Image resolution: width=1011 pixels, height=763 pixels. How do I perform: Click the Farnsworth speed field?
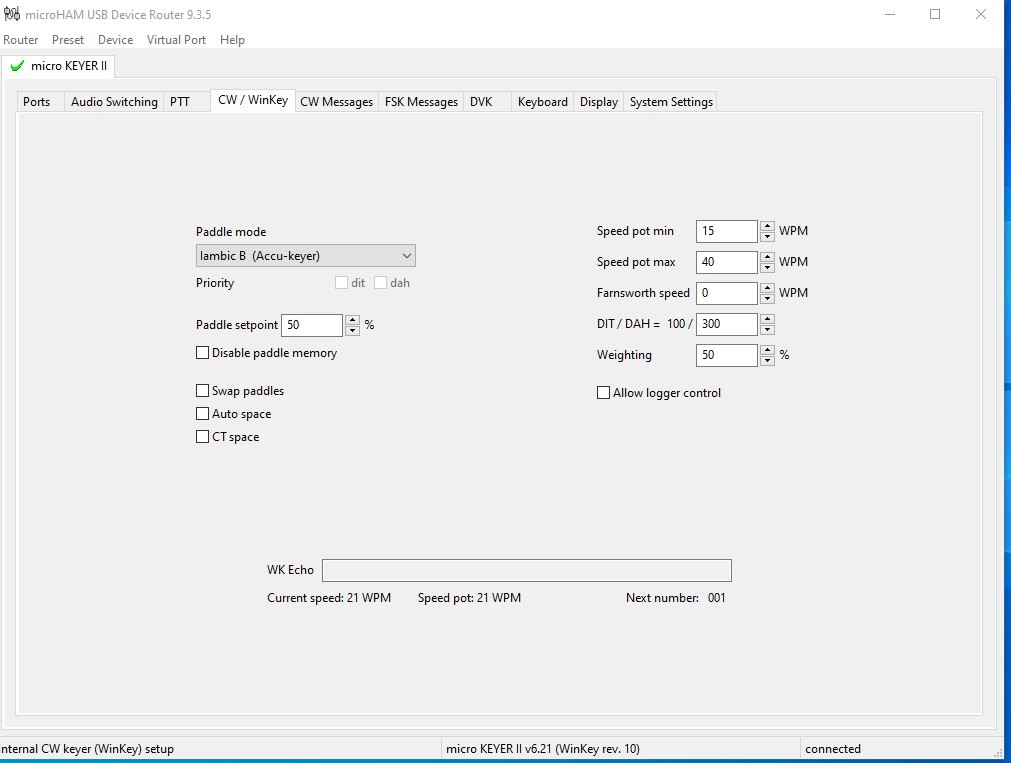pos(727,293)
